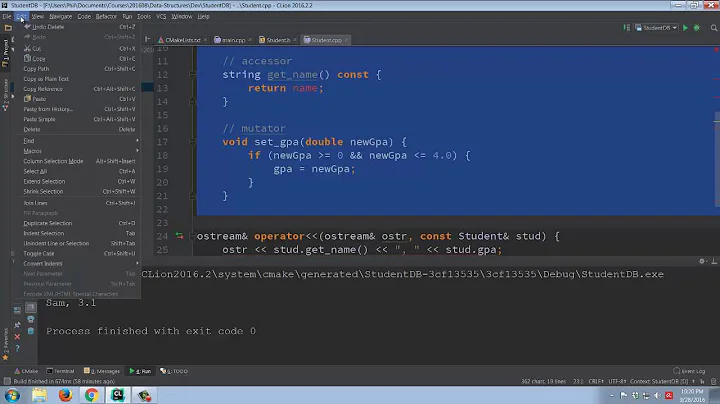Open the Project tool window side tab
The width and height of the screenshot is (720, 404).
(6, 53)
